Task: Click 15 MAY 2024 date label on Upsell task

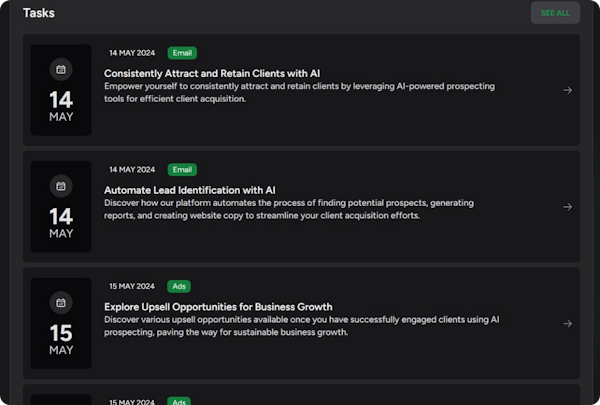Action: coord(132,286)
